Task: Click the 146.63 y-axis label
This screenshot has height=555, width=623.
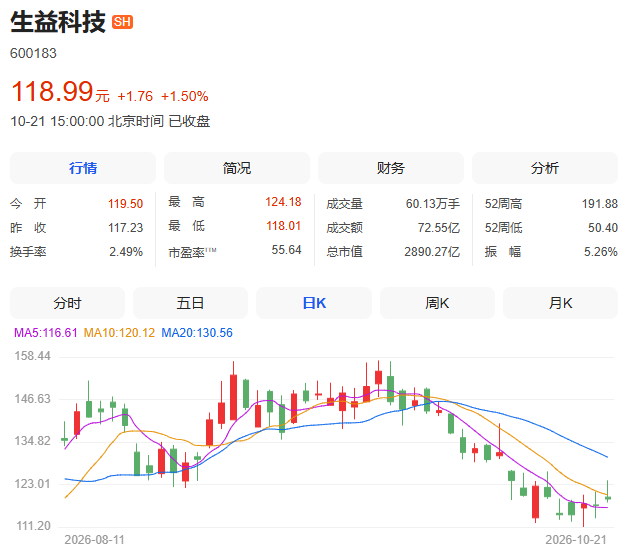Action: [33, 398]
